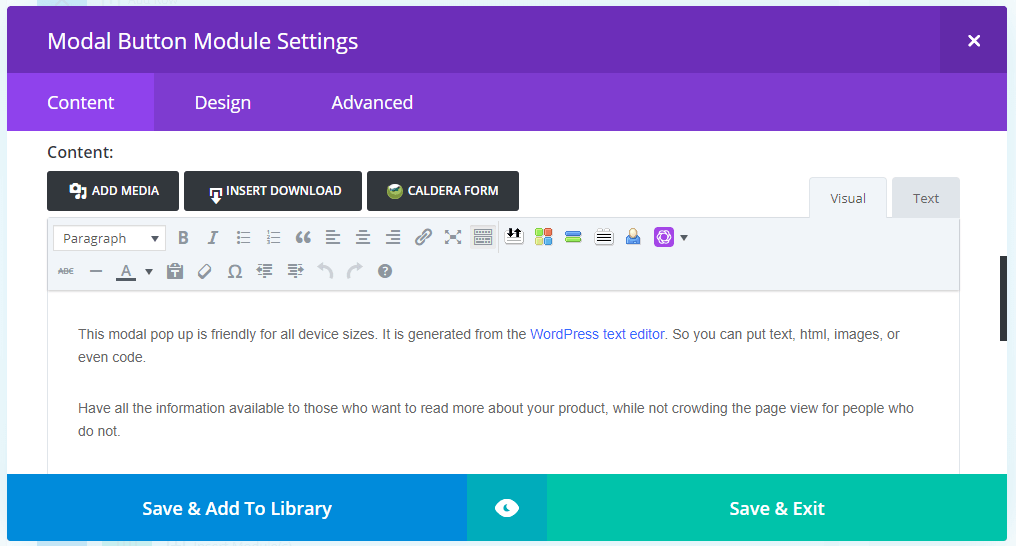Clear formatting with the eraser
Screen dimensions: 1016x546
205,271
